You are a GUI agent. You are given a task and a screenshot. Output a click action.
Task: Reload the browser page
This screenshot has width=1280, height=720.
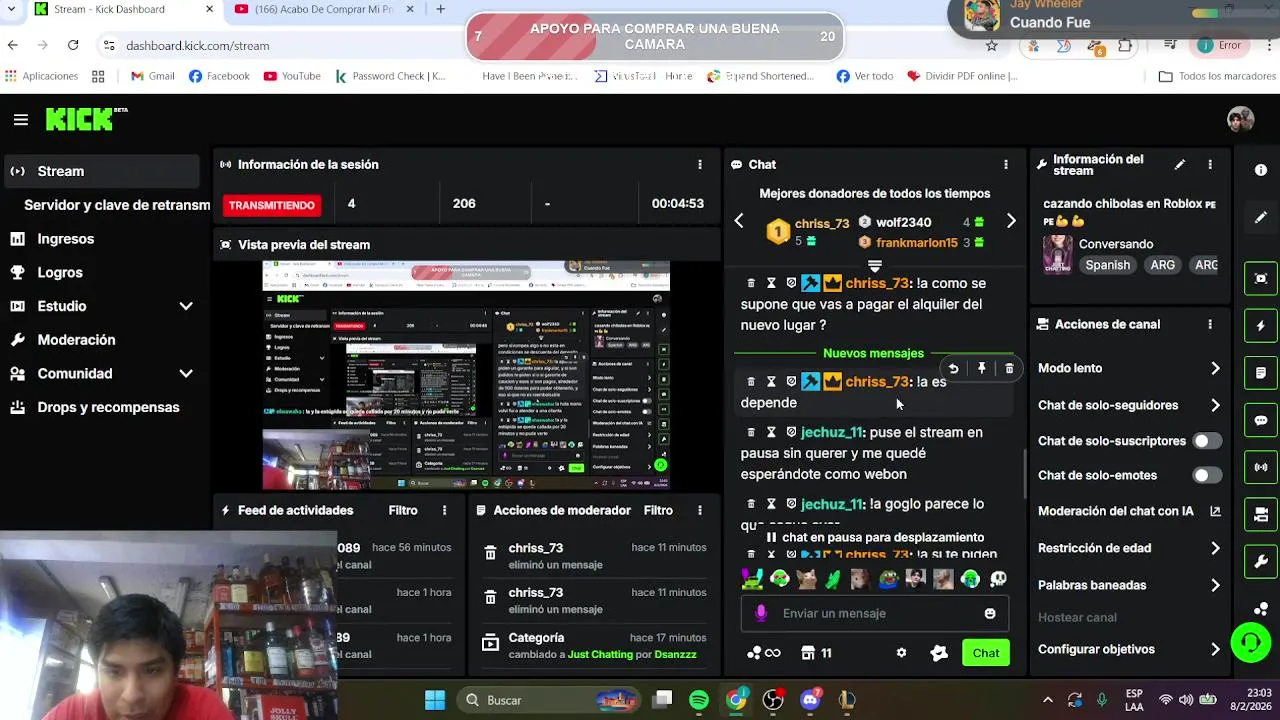pos(73,45)
